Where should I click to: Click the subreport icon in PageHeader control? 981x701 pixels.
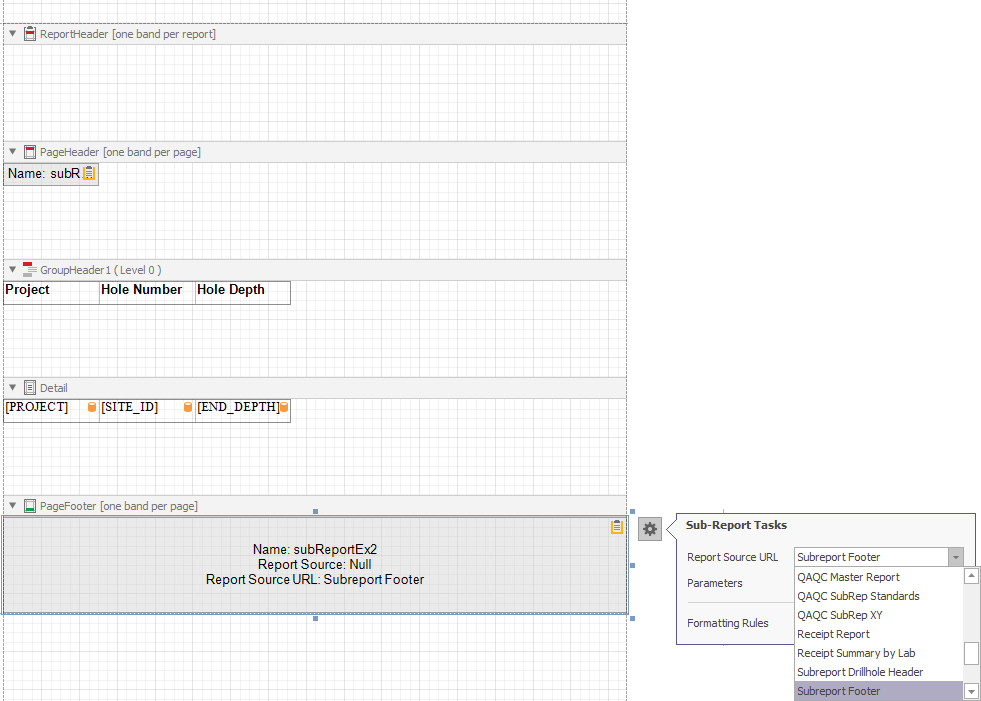coord(89,173)
